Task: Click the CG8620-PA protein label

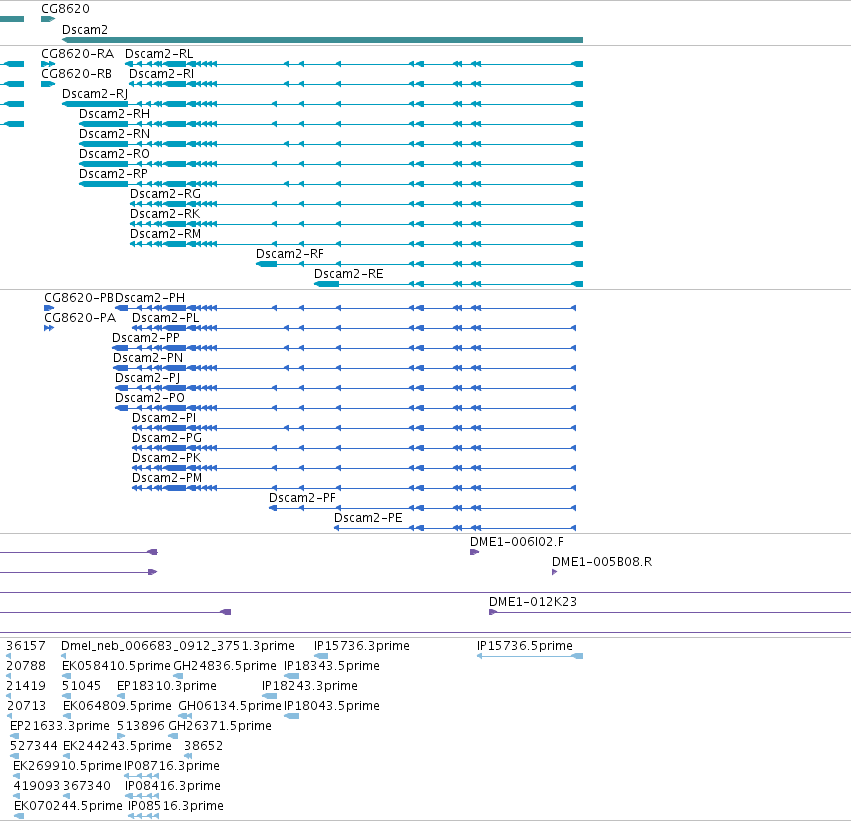Action: pyautogui.click(x=80, y=318)
